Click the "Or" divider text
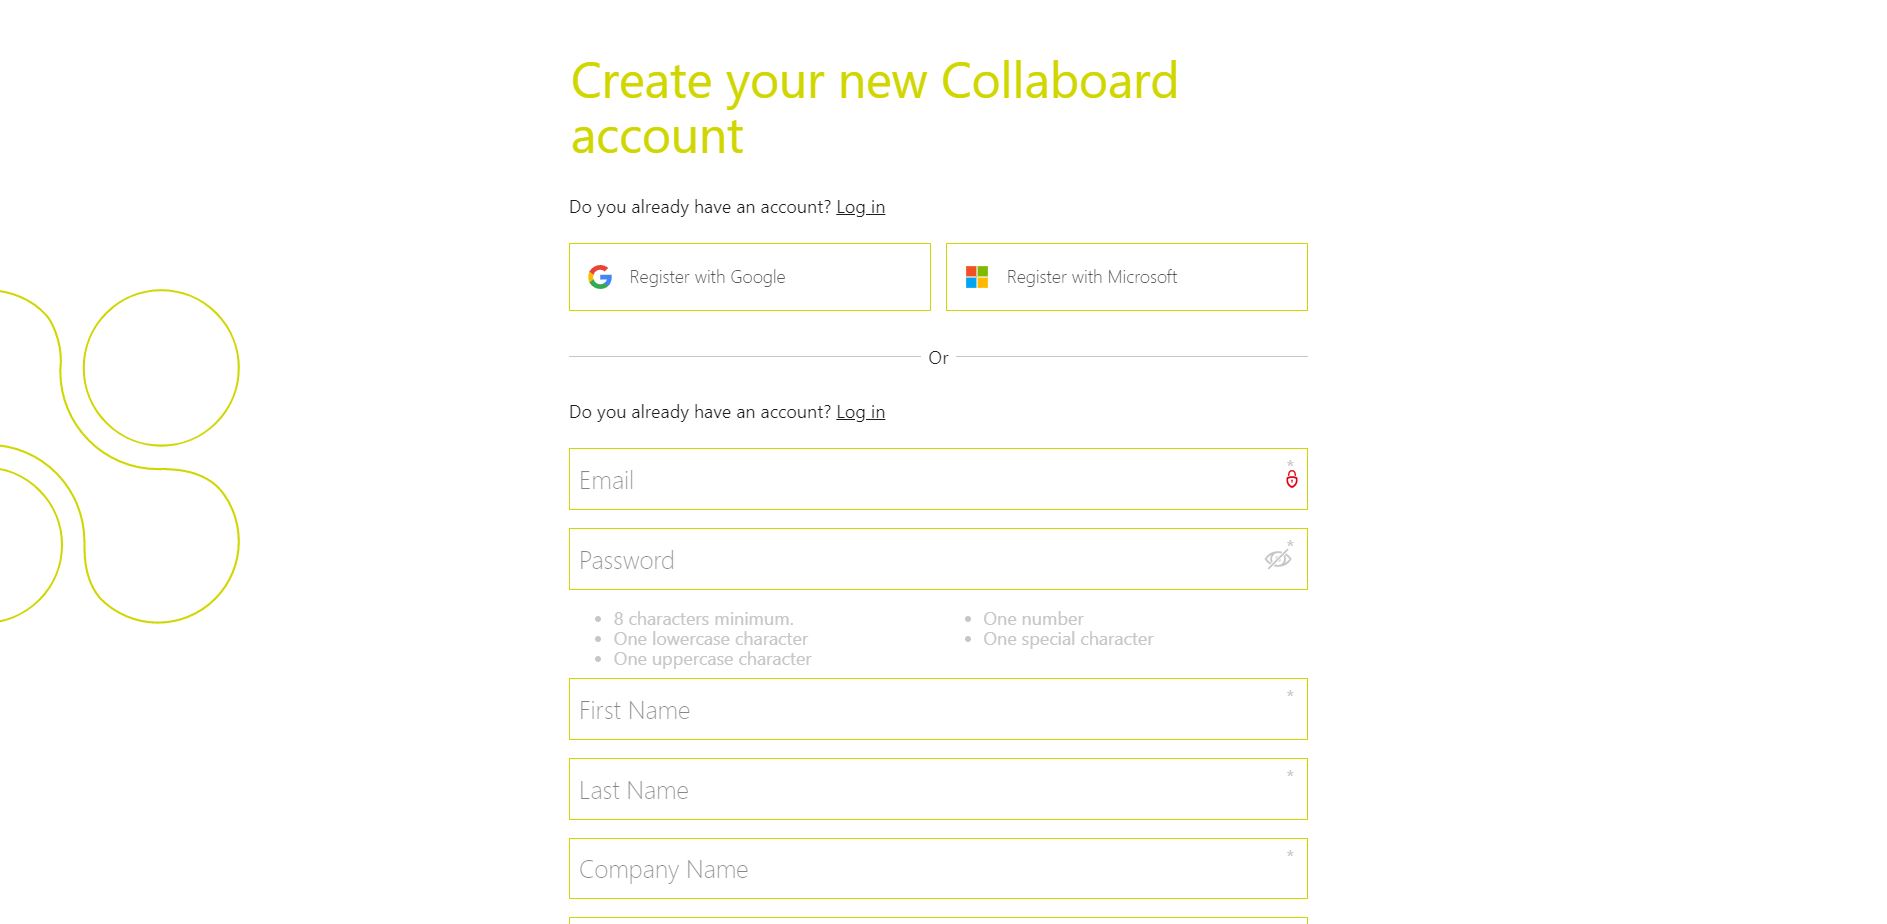 938,356
